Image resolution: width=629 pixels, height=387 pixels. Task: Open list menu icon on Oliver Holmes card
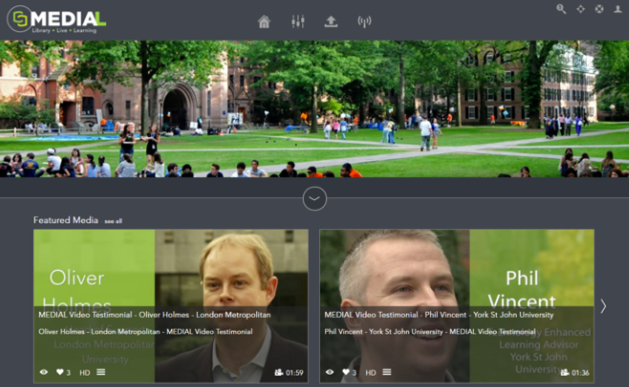pyautogui.click(x=101, y=372)
